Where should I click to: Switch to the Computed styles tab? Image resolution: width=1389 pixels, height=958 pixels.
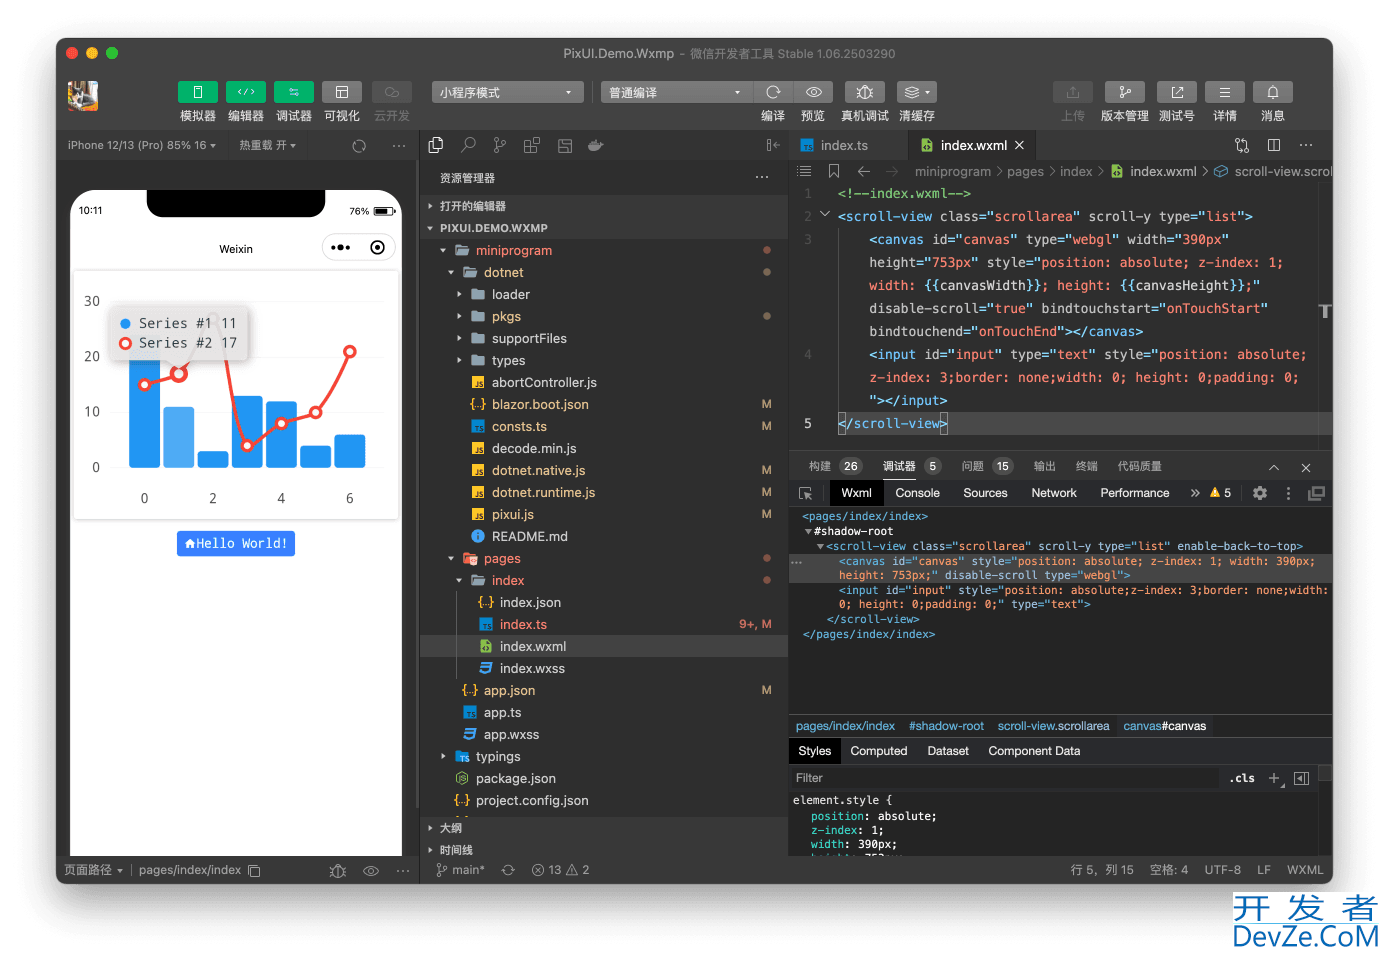pos(879,751)
